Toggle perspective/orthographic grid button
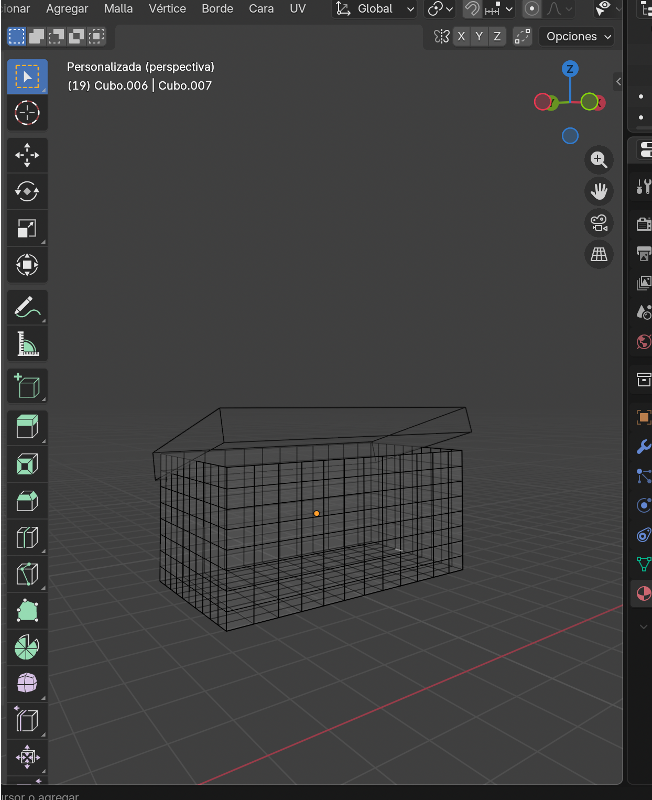This screenshot has width=652, height=800. coord(598,254)
